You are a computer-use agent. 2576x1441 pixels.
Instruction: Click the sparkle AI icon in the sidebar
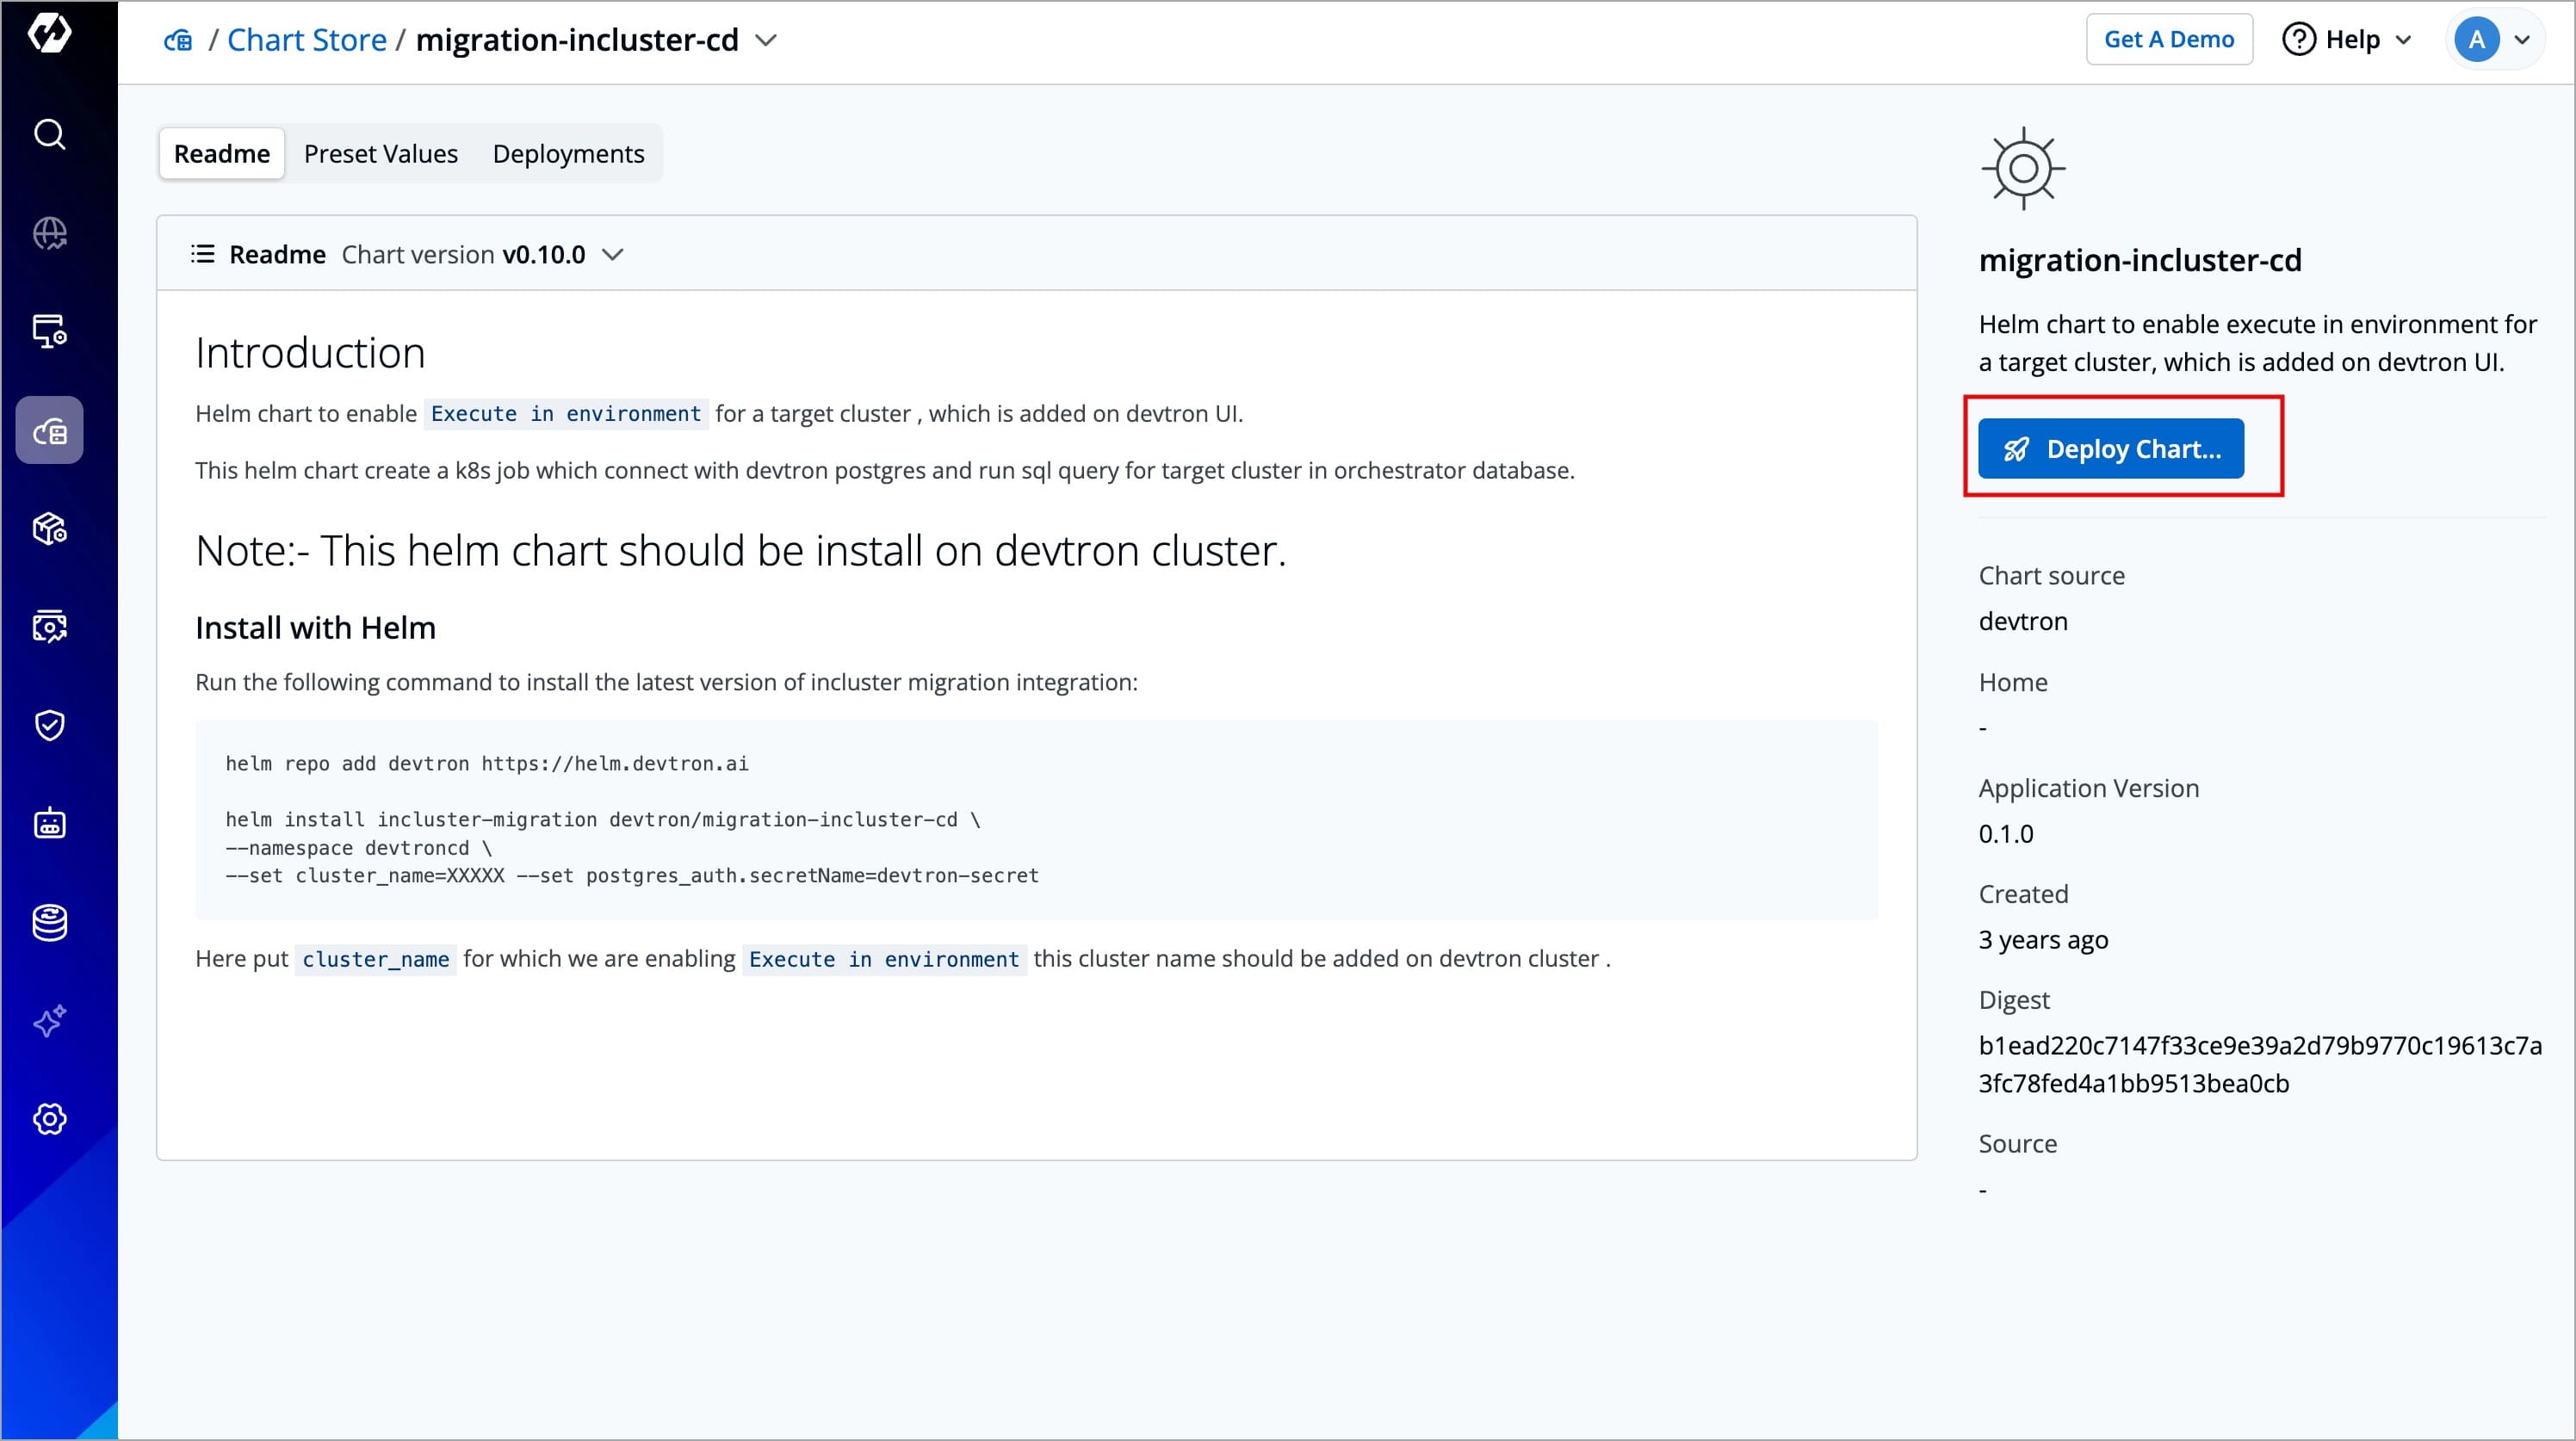click(49, 1021)
